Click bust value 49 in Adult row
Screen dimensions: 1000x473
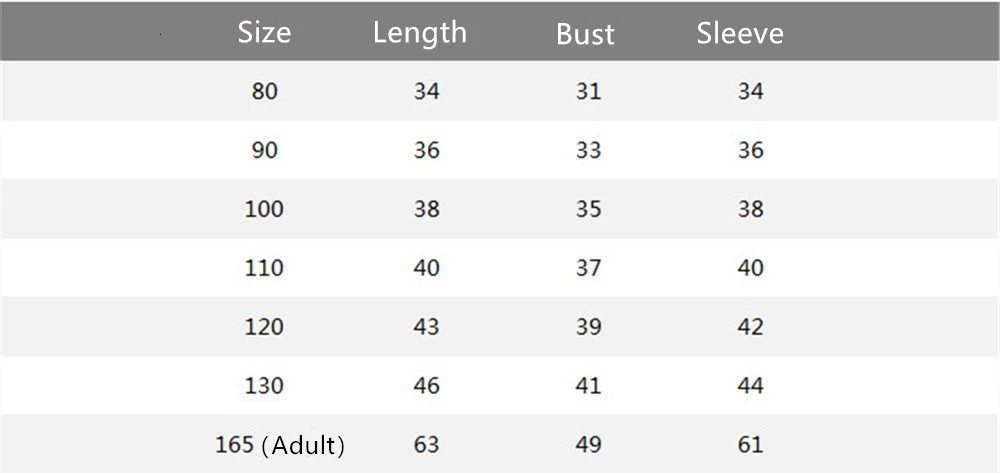pos(588,444)
